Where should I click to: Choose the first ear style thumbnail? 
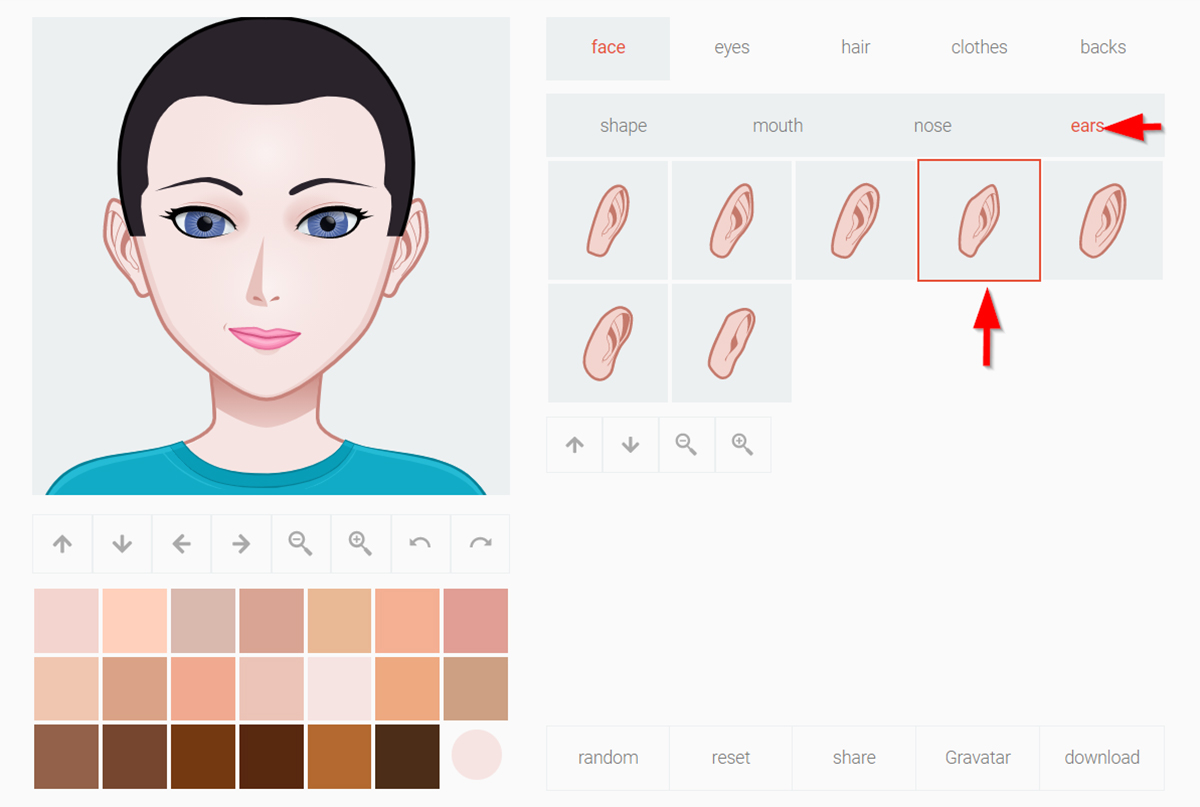click(607, 221)
